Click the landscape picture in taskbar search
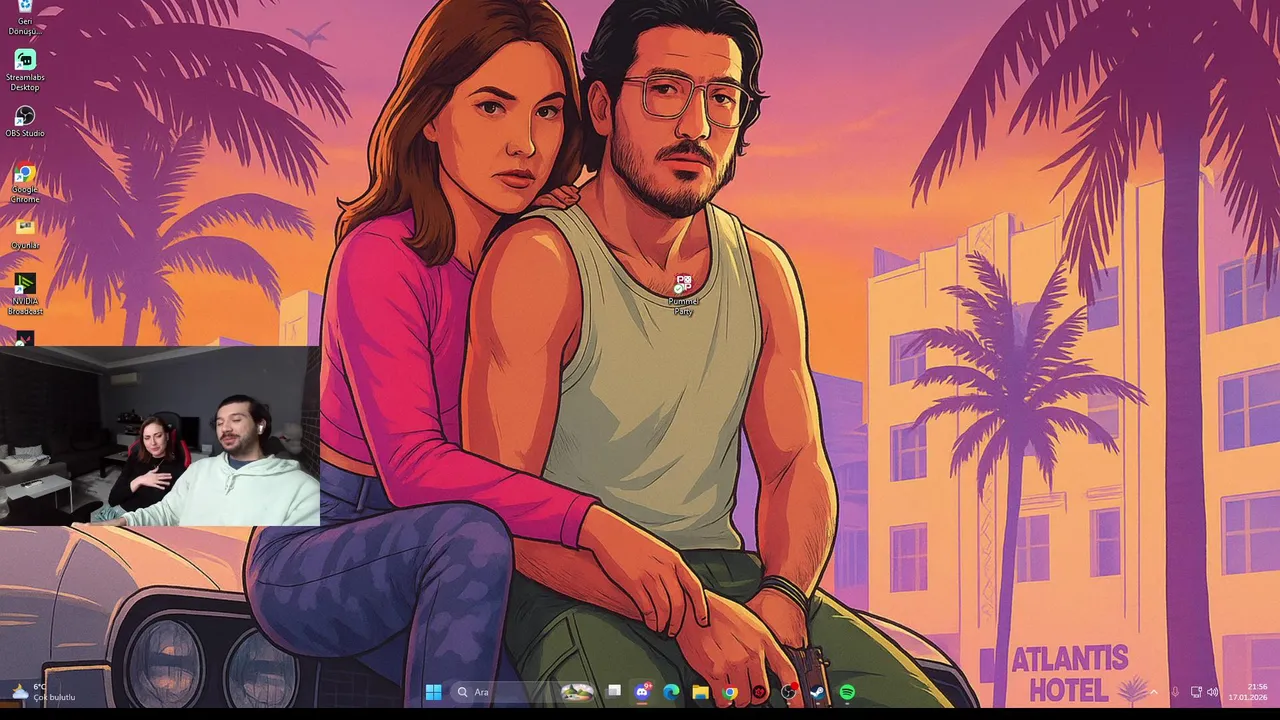This screenshot has height=720, width=1280. [577, 692]
